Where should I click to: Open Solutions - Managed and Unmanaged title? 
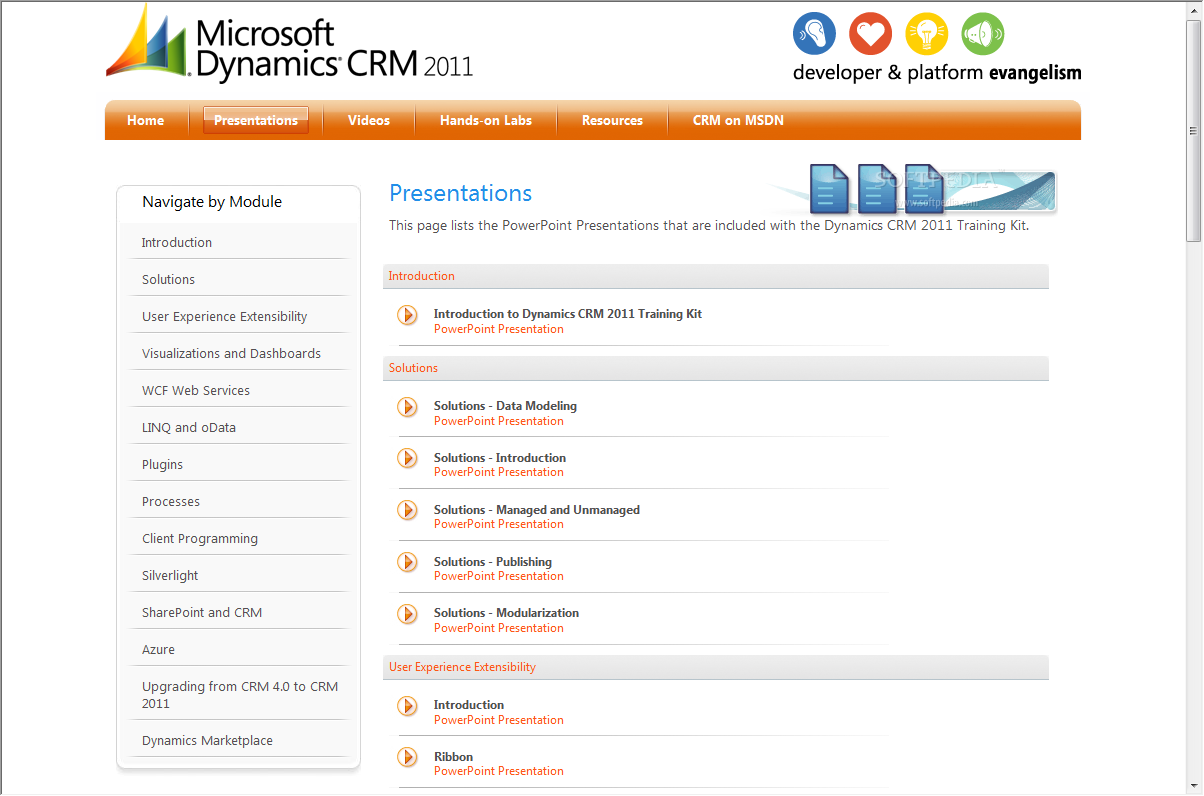pos(537,510)
